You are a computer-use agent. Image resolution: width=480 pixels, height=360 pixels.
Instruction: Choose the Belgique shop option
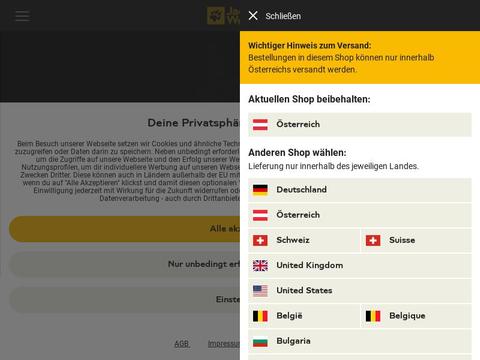[x=416, y=316]
